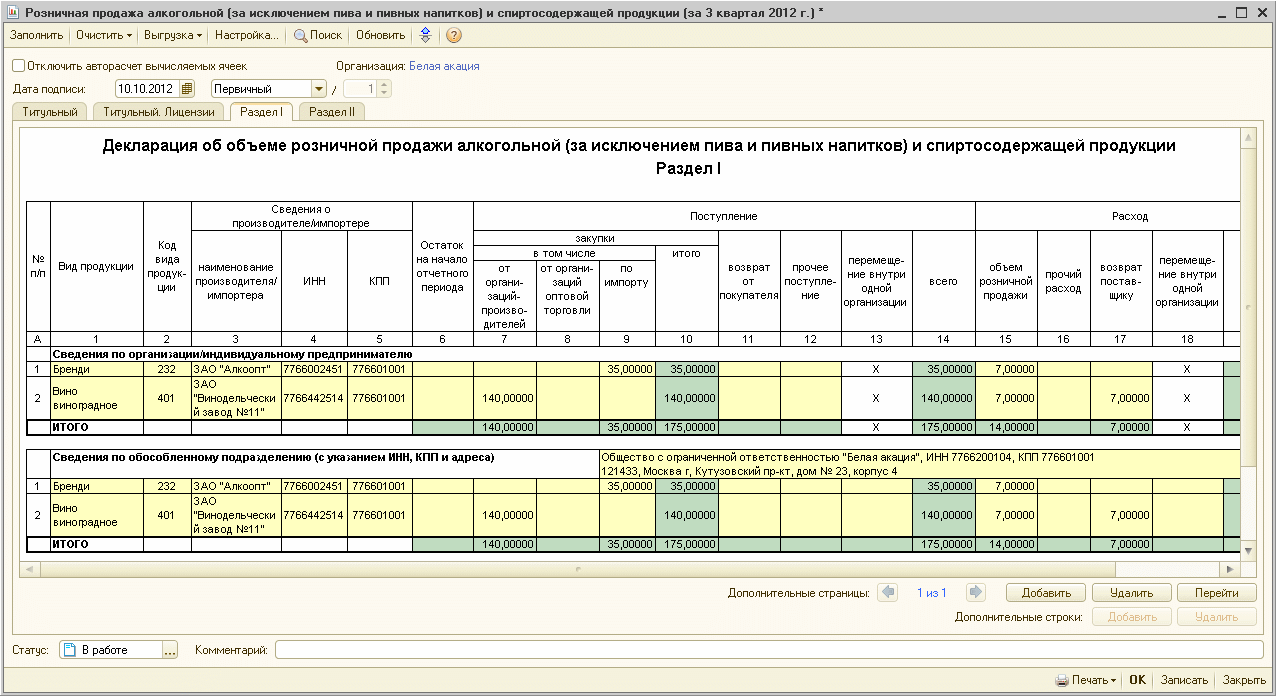Switch to the Титульный. Лицензии tab
Screen dimensions: 1276x696
[159, 112]
